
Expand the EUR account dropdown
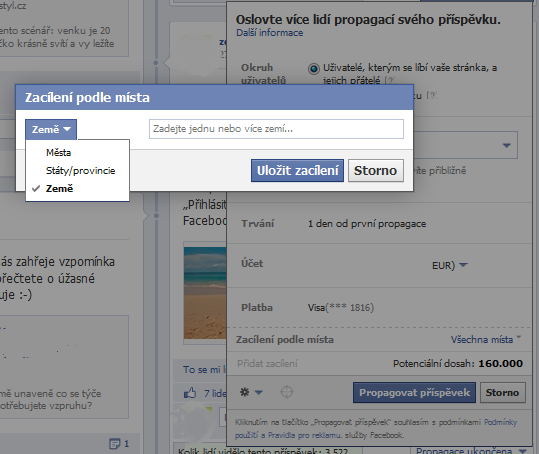pyautogui.click(x=463, y=265)
